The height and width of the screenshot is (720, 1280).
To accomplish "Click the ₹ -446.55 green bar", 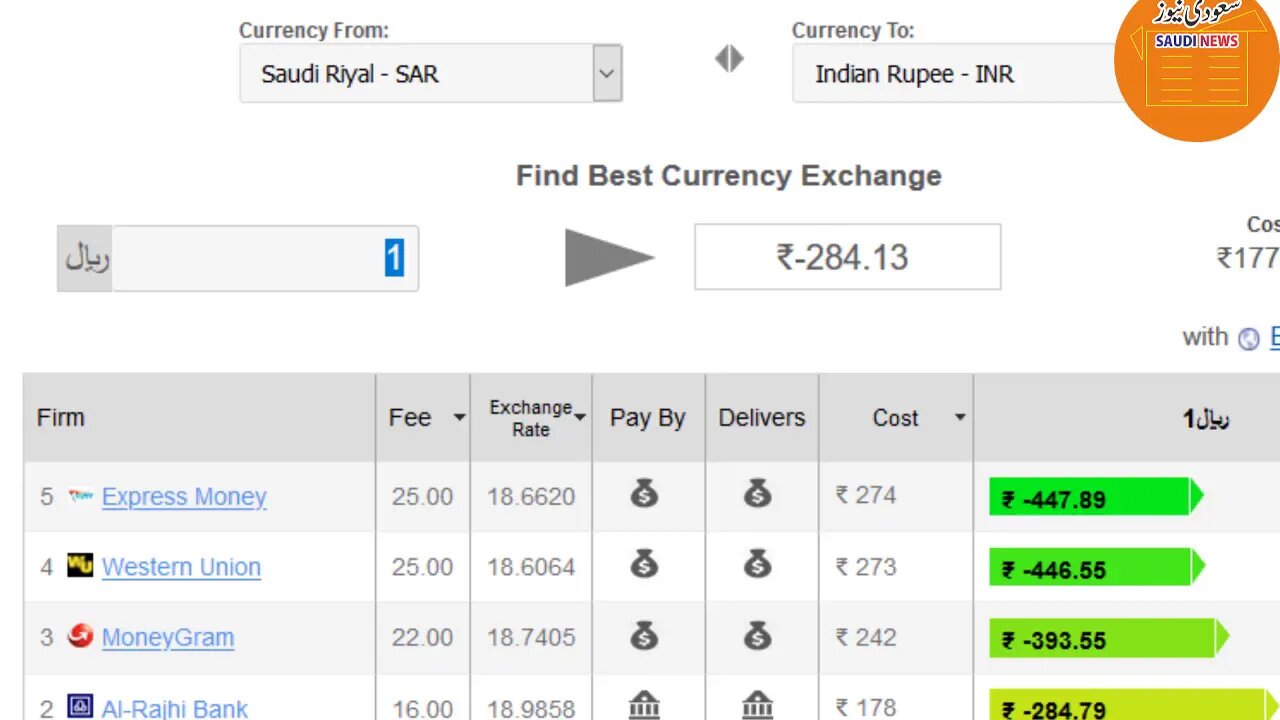I will 1097,568.
